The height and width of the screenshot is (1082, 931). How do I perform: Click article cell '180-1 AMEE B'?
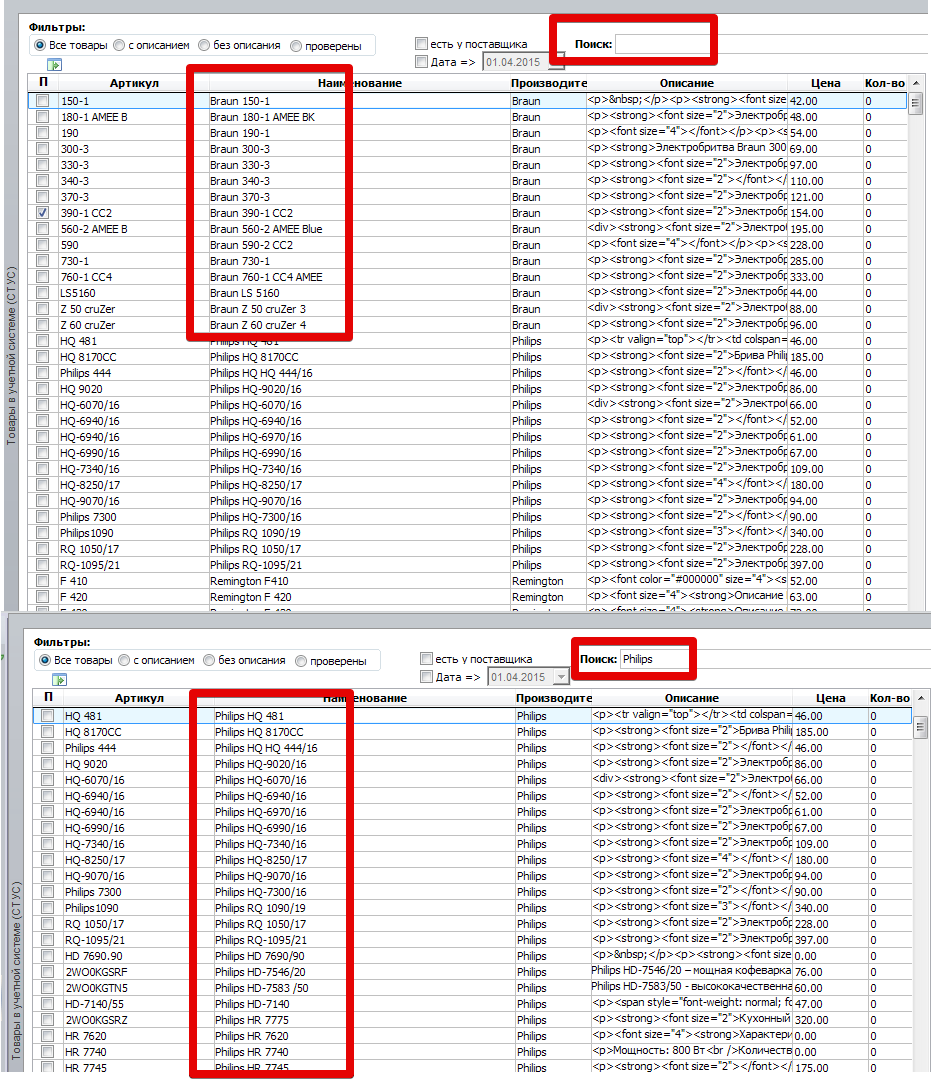click(x=134, y=117)
